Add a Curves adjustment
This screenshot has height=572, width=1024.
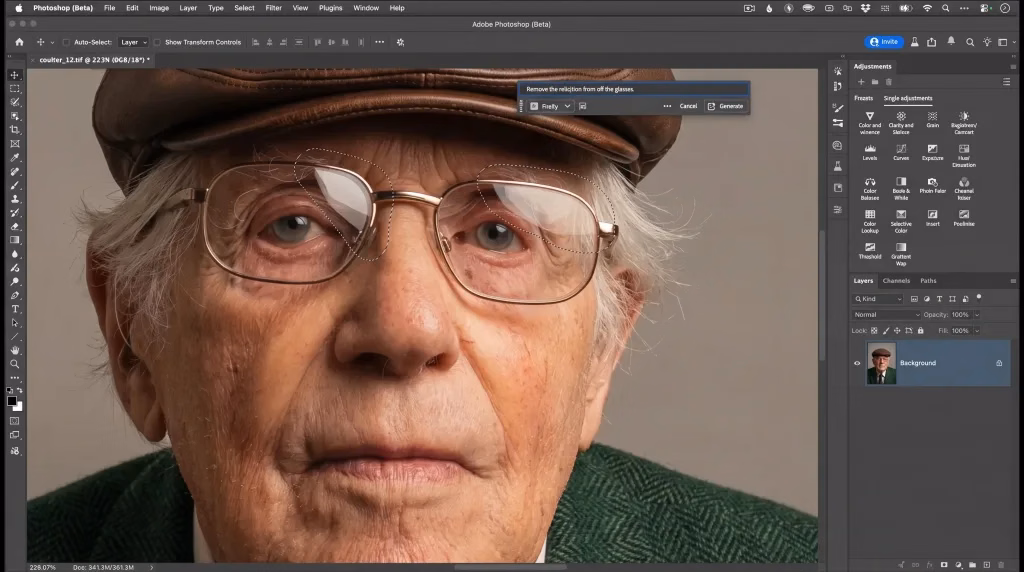point(901,152)
